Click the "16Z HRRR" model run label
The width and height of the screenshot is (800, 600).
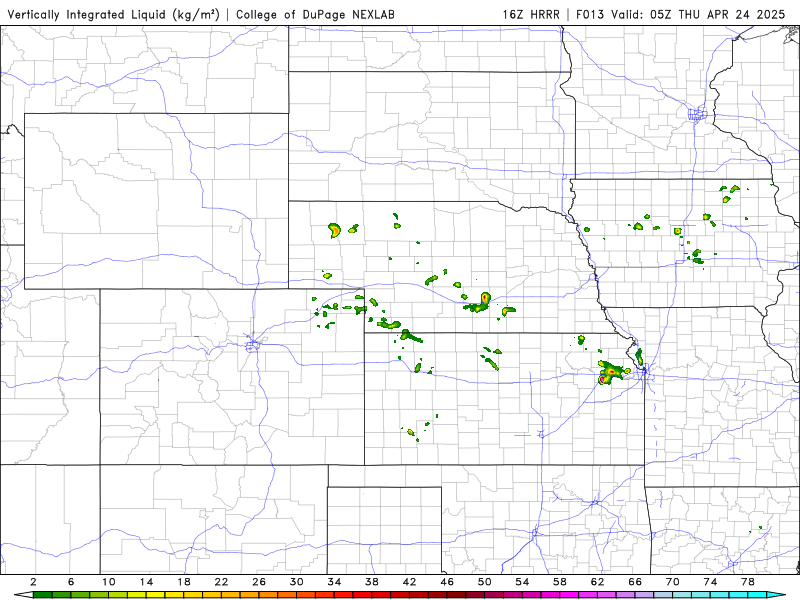point(531,14)
